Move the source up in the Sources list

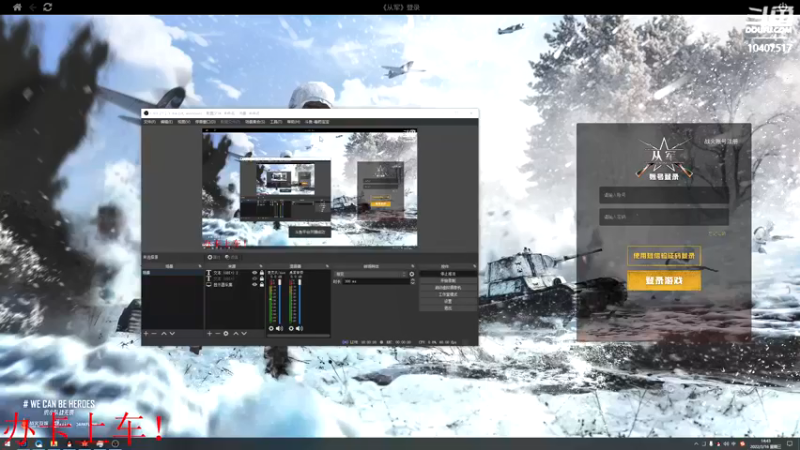point(236,334)
